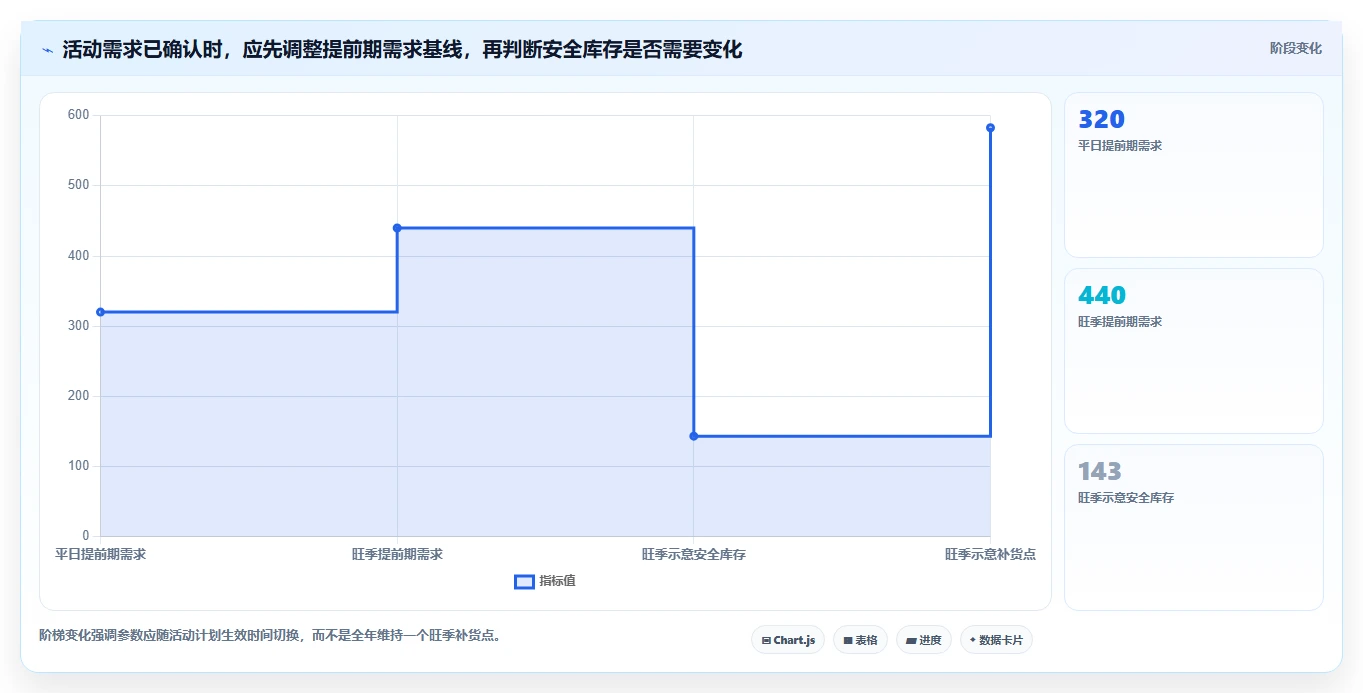Click the footnote starting with 阶梯变化强调参数
Viewport: 1363px width, 693px height.
270,635
